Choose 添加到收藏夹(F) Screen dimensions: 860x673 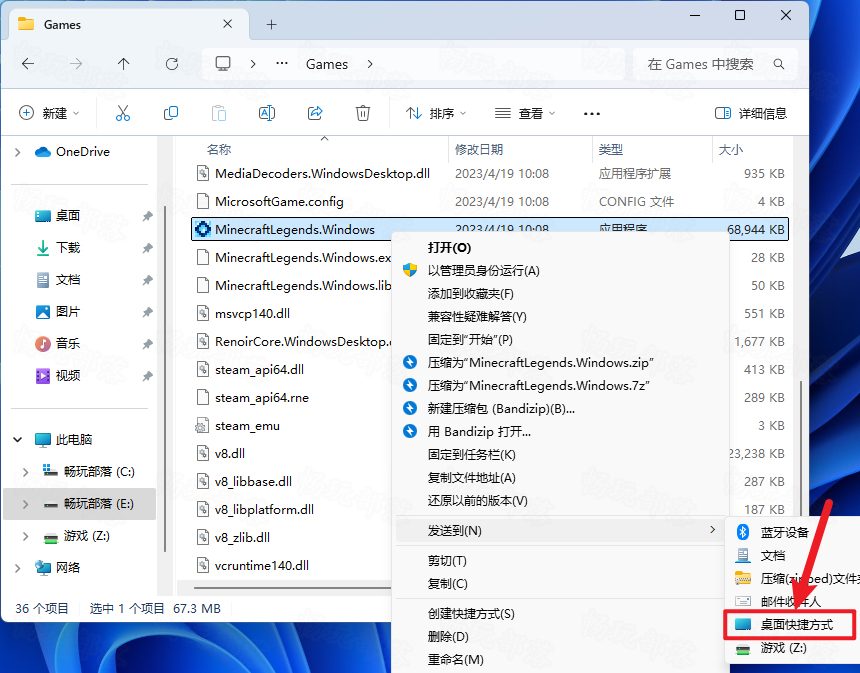click(562, 293)
